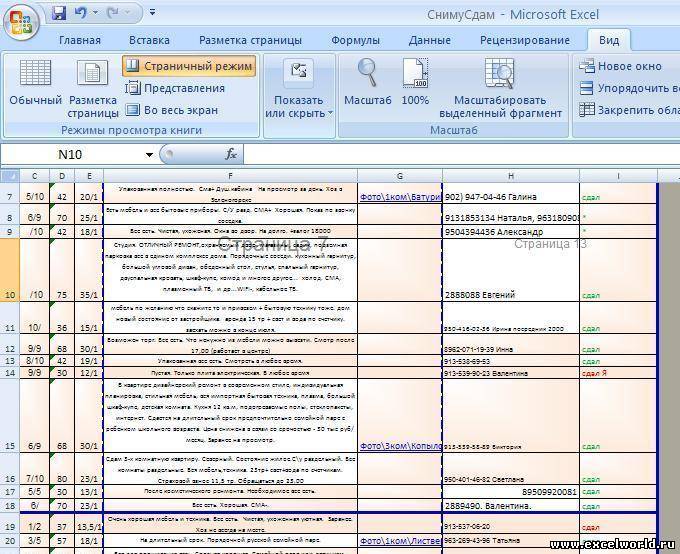The height and width of the screenshot is (554, 680).
Task: Select column F header
Action: [230, 176]
